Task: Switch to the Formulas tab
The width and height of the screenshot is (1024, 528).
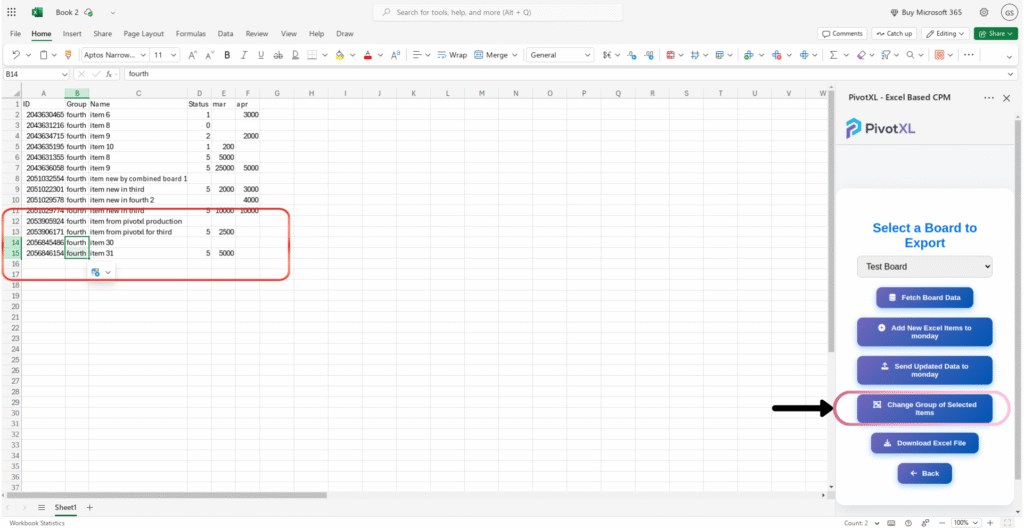Action: click(x=191, y=33)
